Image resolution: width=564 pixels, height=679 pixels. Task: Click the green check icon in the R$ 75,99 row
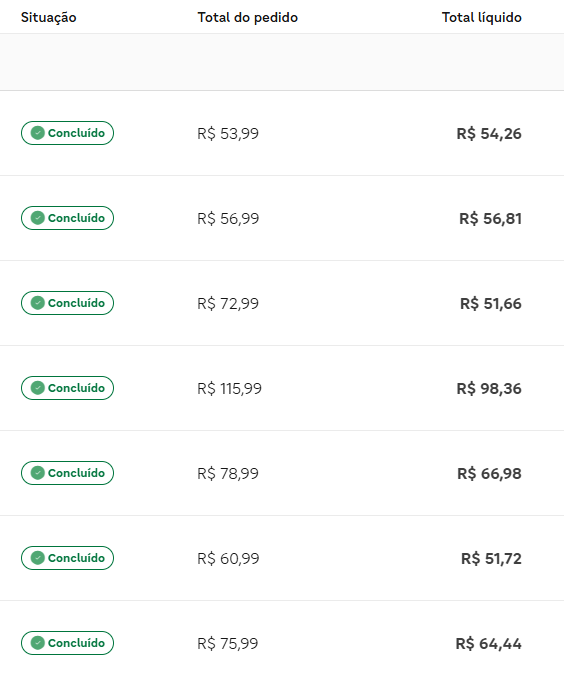[x=38, y=643]
